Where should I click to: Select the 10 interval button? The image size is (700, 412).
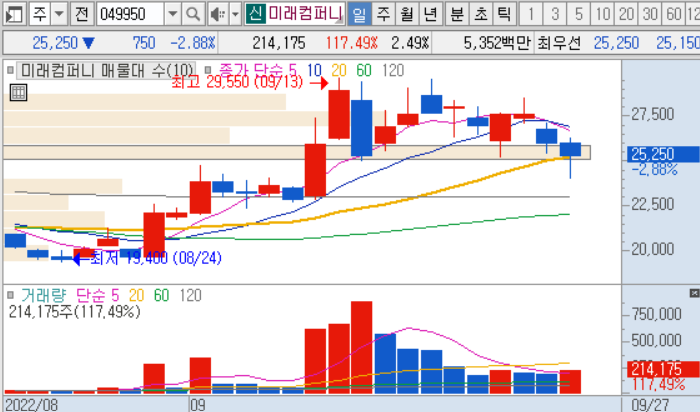(x=603, y=14)
